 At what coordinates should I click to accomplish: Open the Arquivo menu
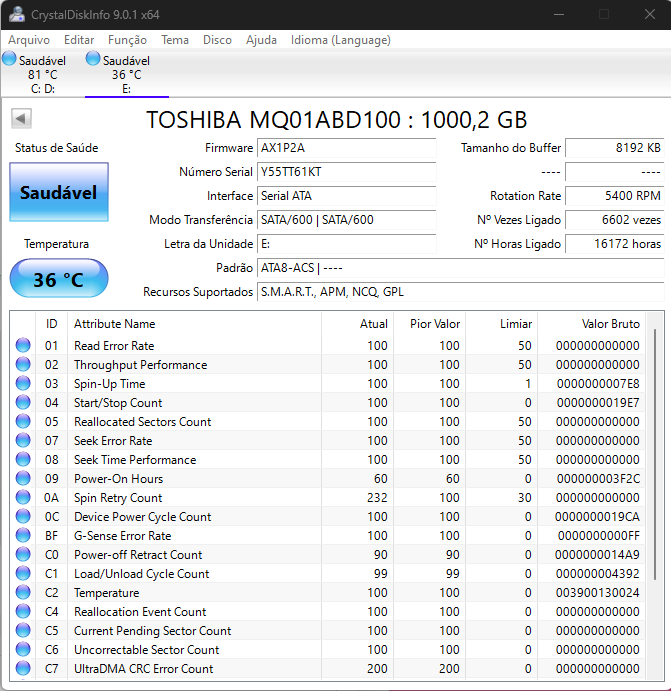click(29, 40)
